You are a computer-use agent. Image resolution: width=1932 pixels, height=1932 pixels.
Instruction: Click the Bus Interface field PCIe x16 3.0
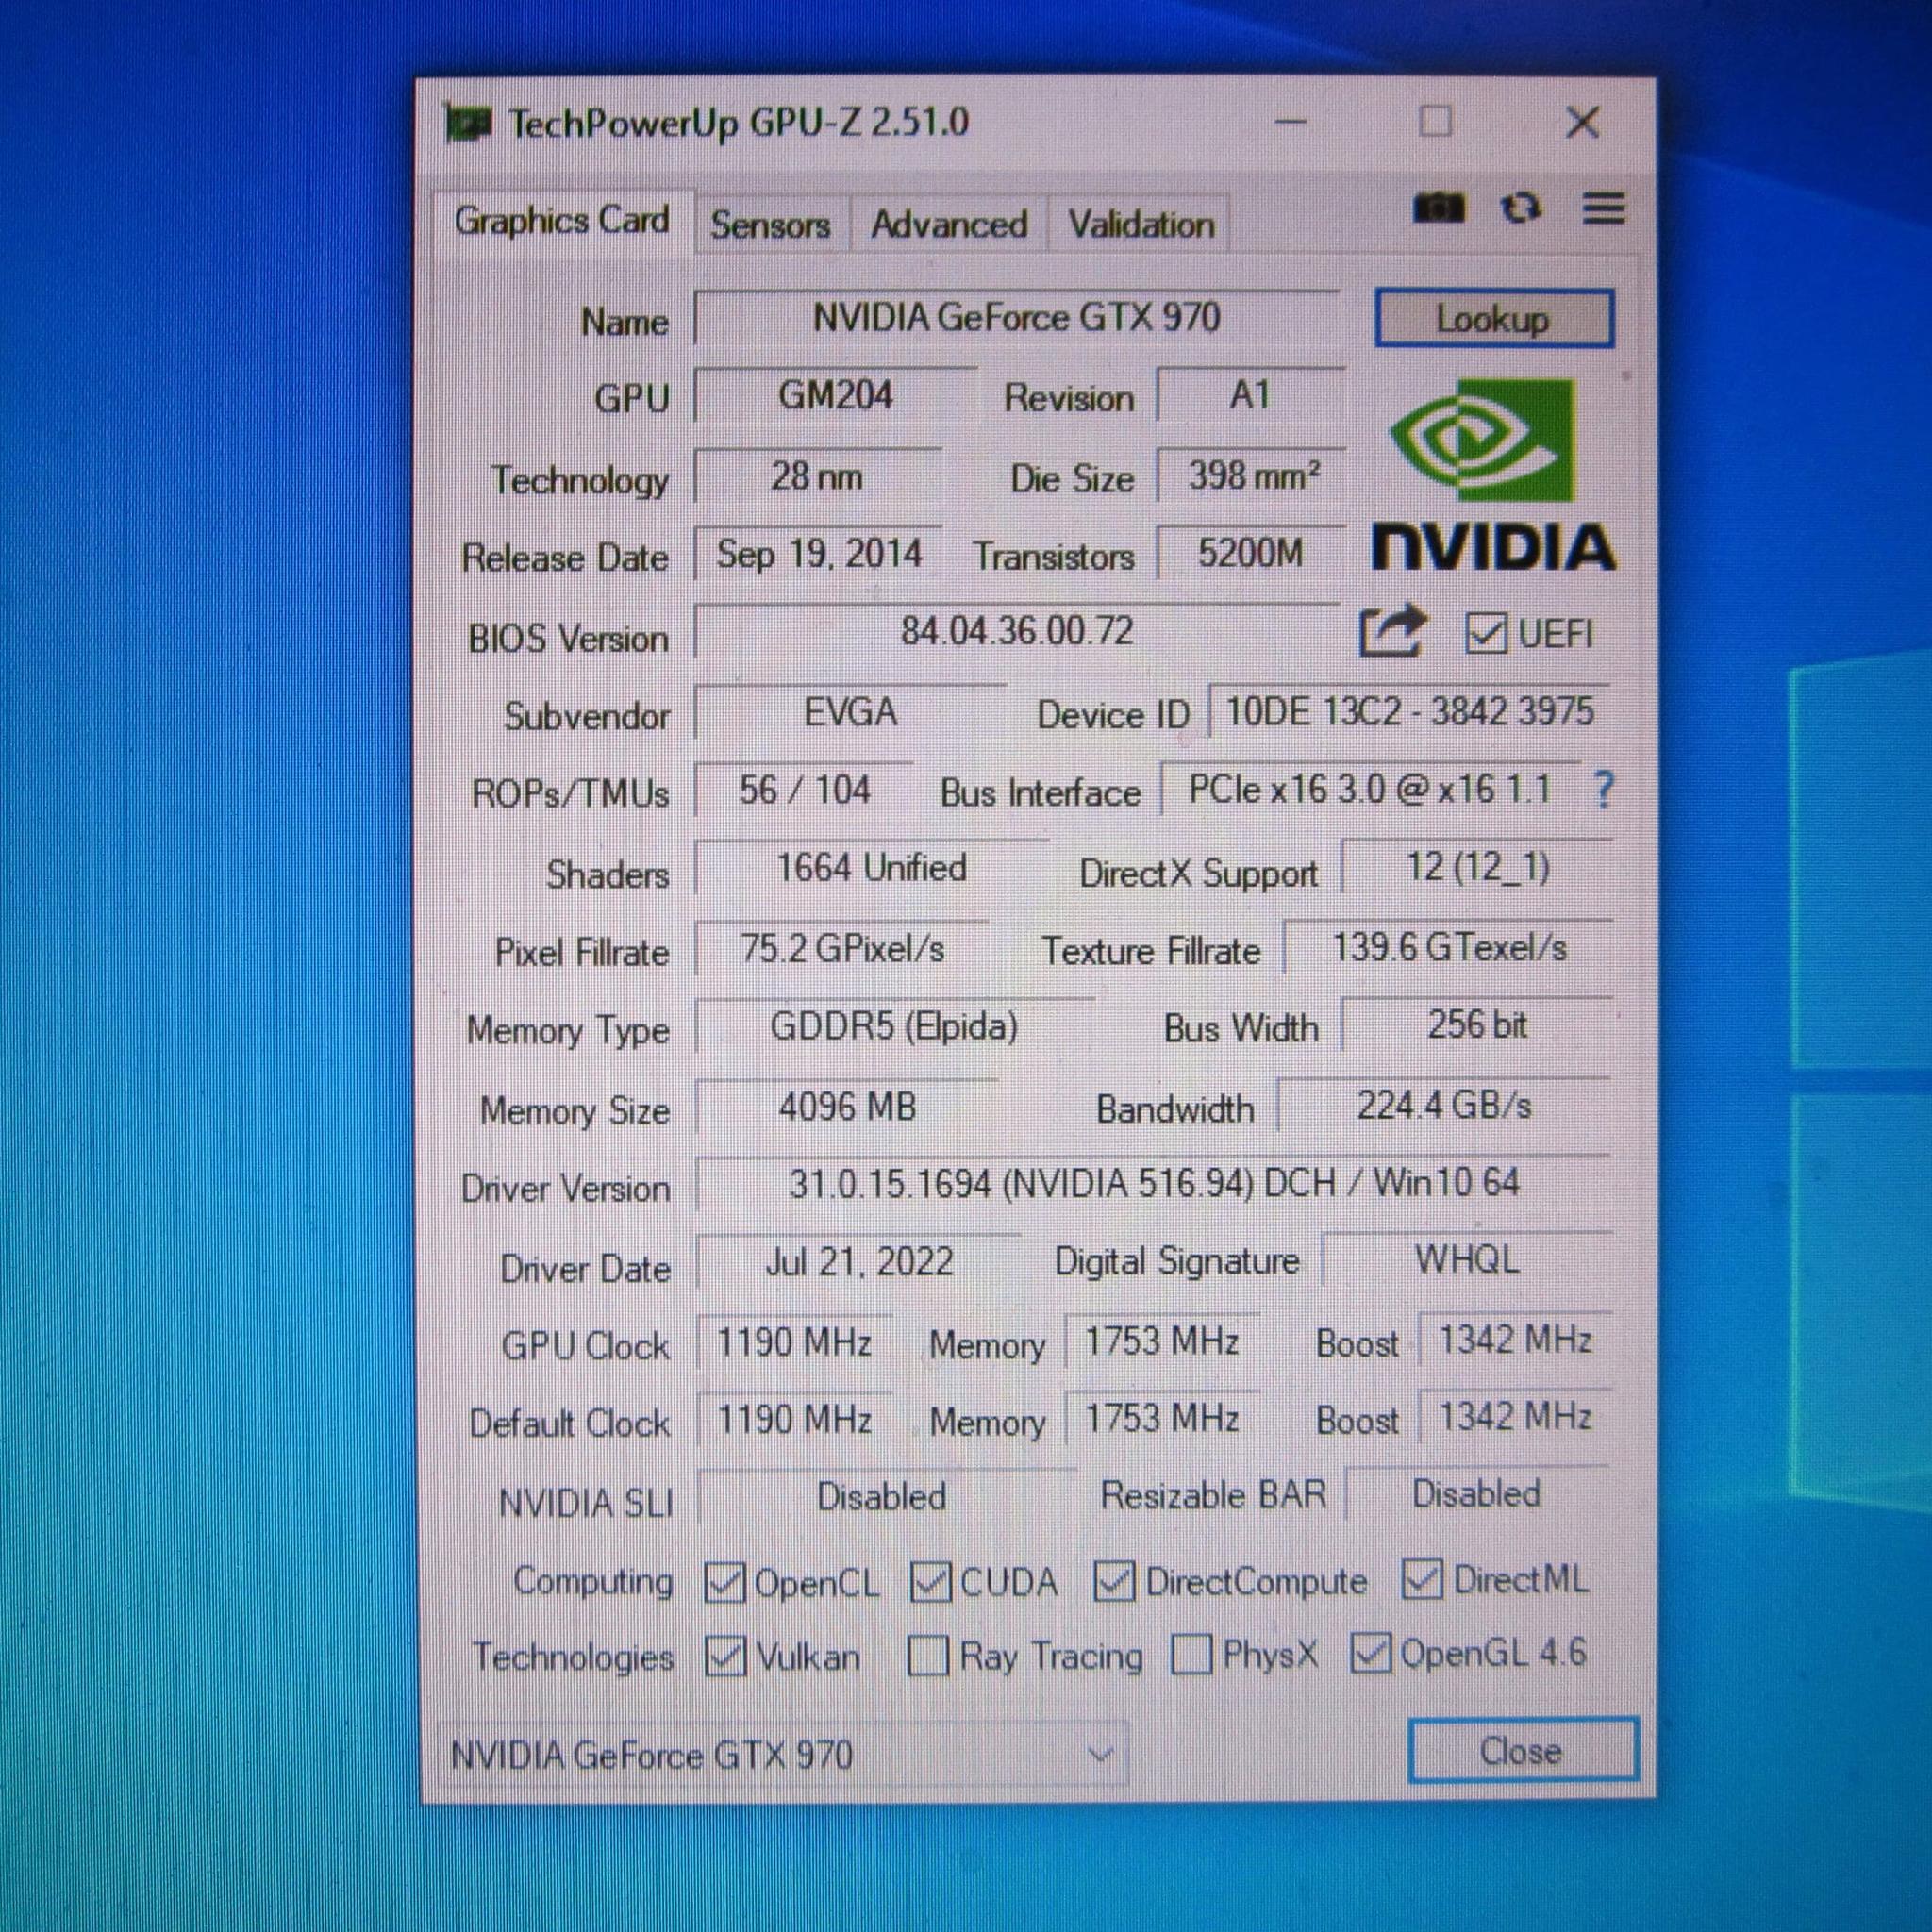click(1370, 789)
